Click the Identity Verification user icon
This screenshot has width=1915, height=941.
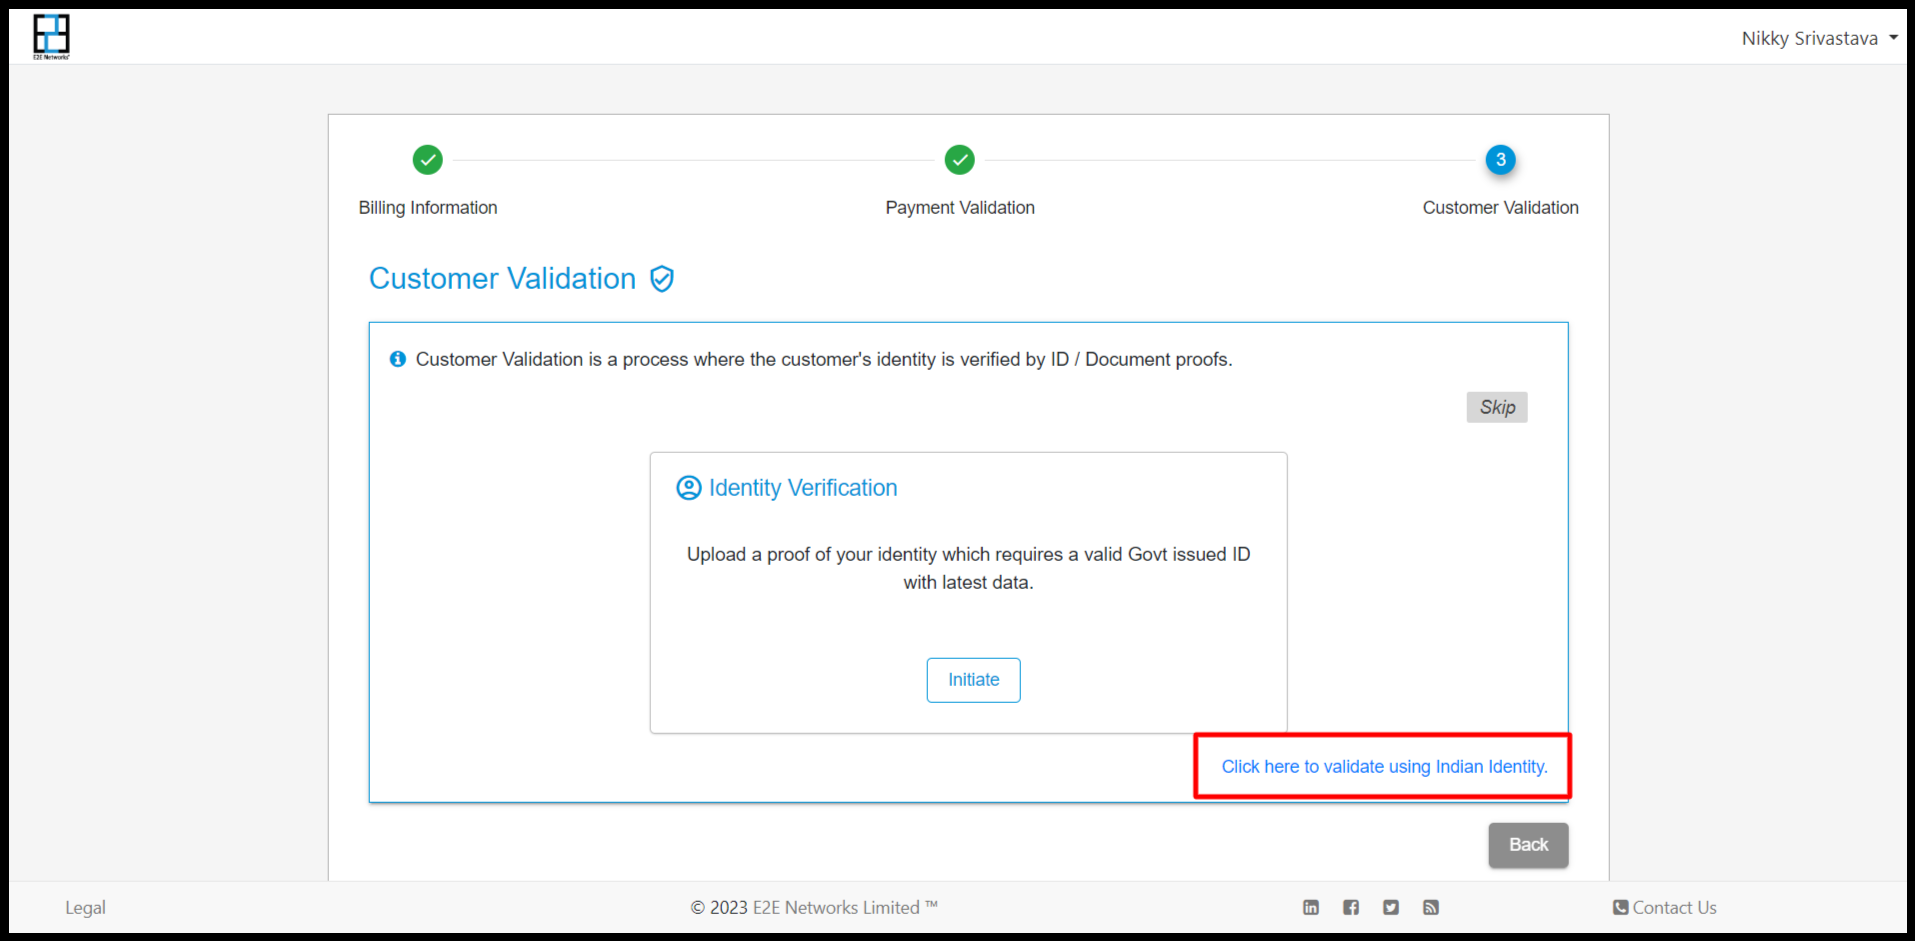pyautogui.click(x=689, y=488)
